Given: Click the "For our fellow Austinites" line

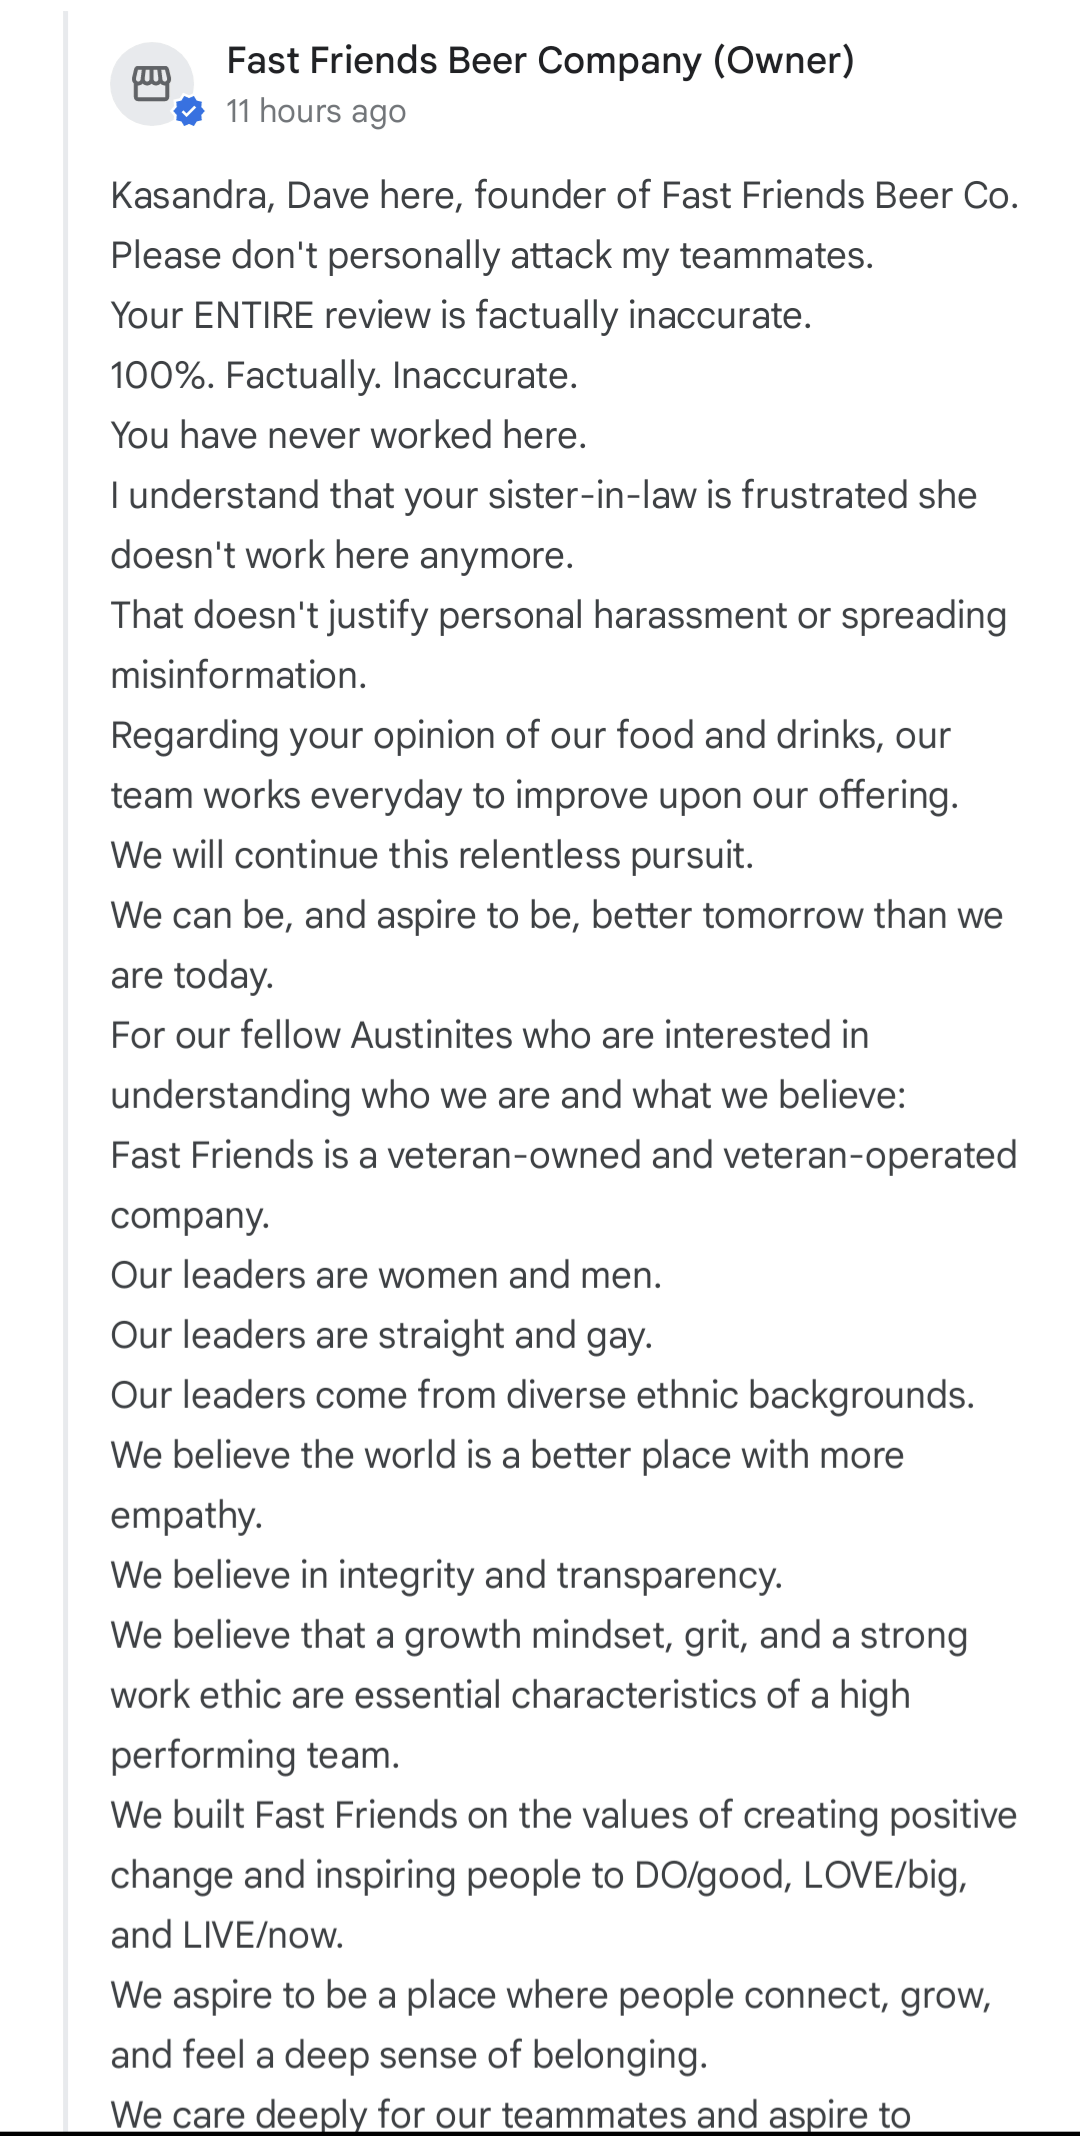Looking at the screenshot, I should [x=489, y=1036].
